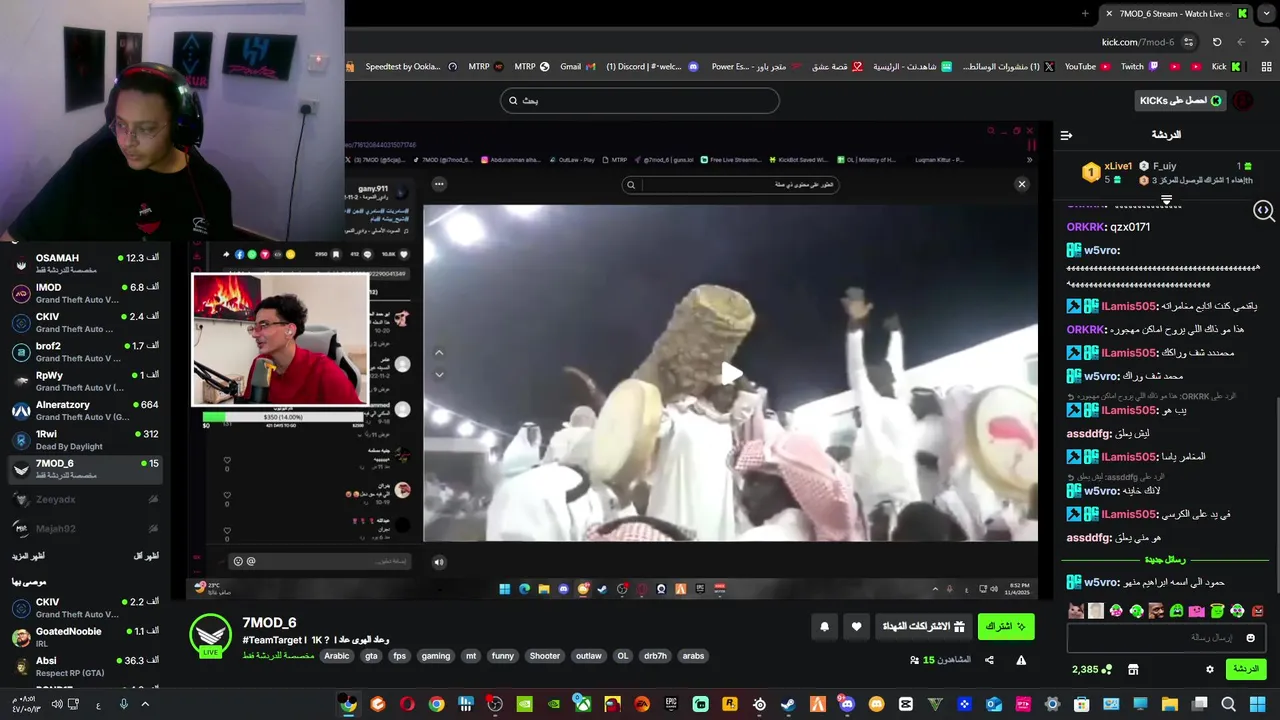Click the new messages divider in chat
1280x720 pixels.
(1165, 560)
